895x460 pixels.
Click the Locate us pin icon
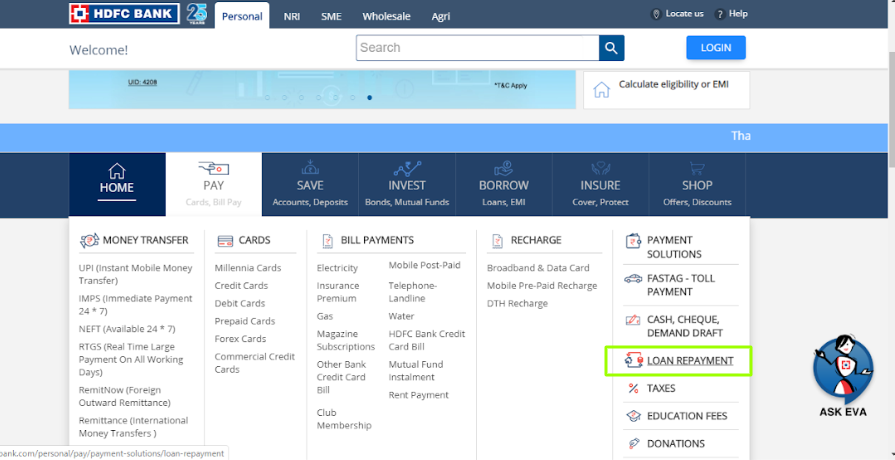point(656,14)
